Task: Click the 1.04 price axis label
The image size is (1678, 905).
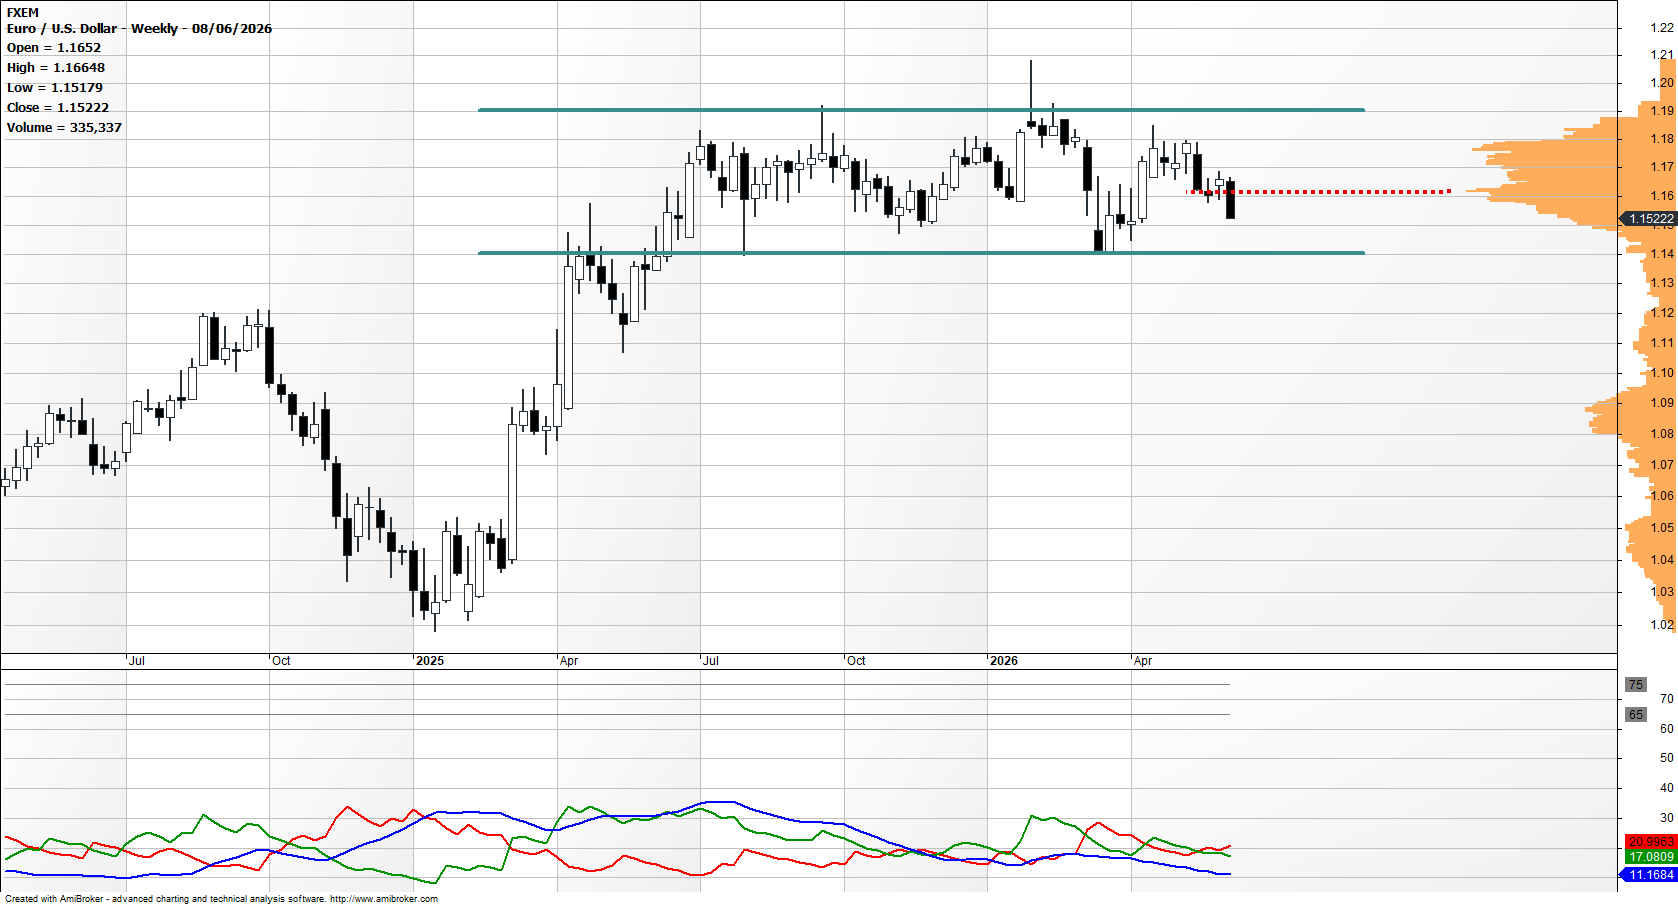Action: [x=1662, y=560]
